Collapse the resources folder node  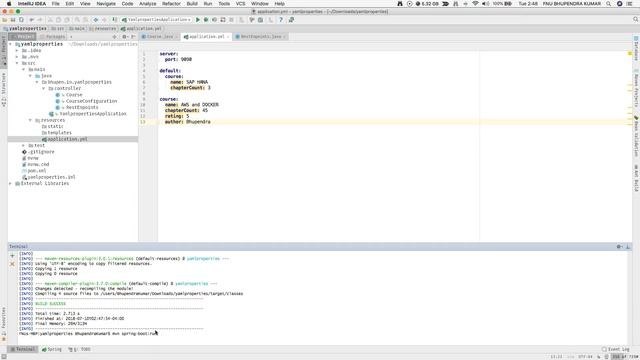(x=31, y=120)
